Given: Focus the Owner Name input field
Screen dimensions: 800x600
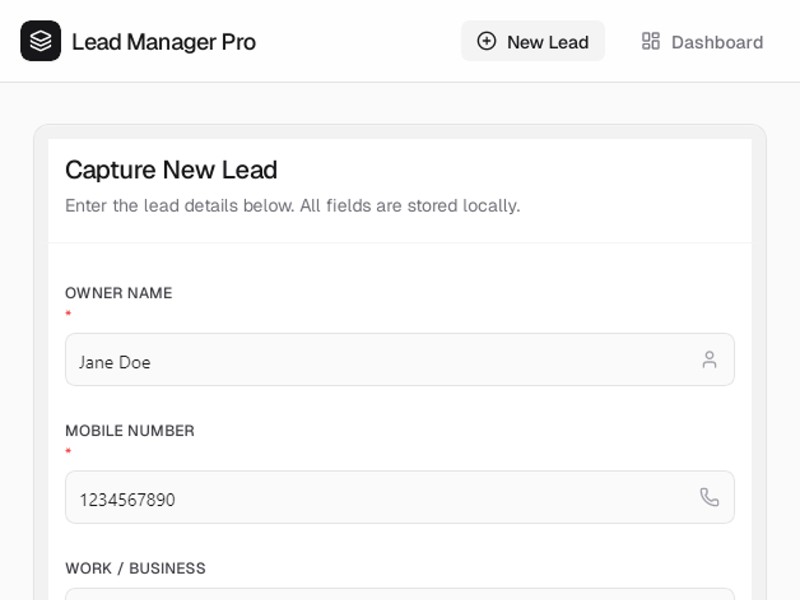Looking at the screenshot, I should point(380,360).
